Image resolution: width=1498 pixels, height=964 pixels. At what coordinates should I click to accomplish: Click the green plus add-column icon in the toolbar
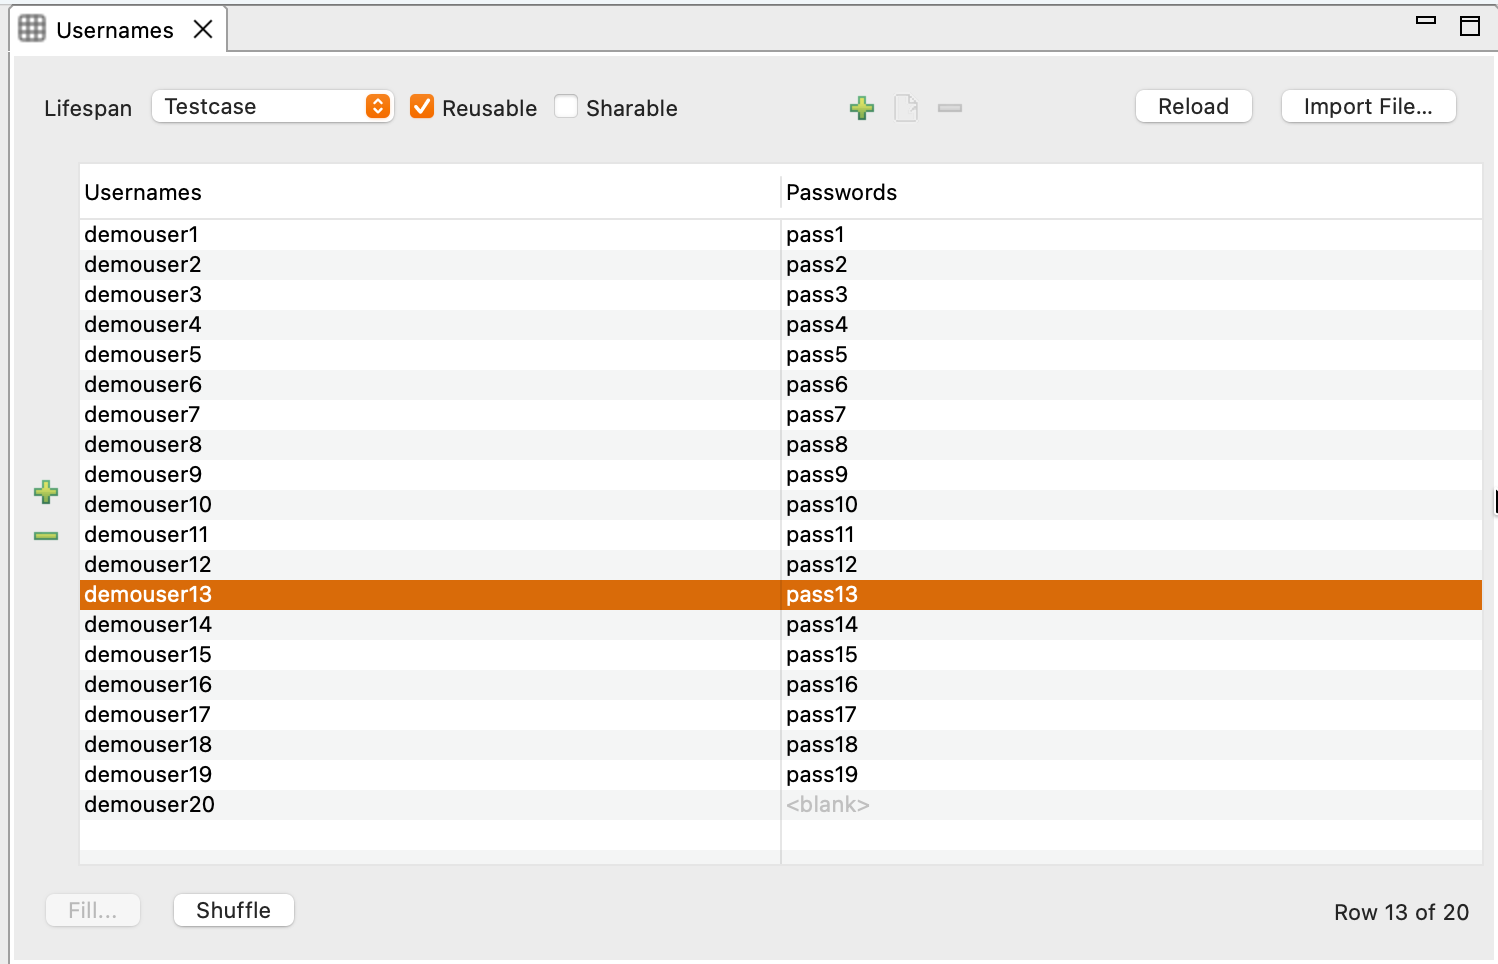861,108
